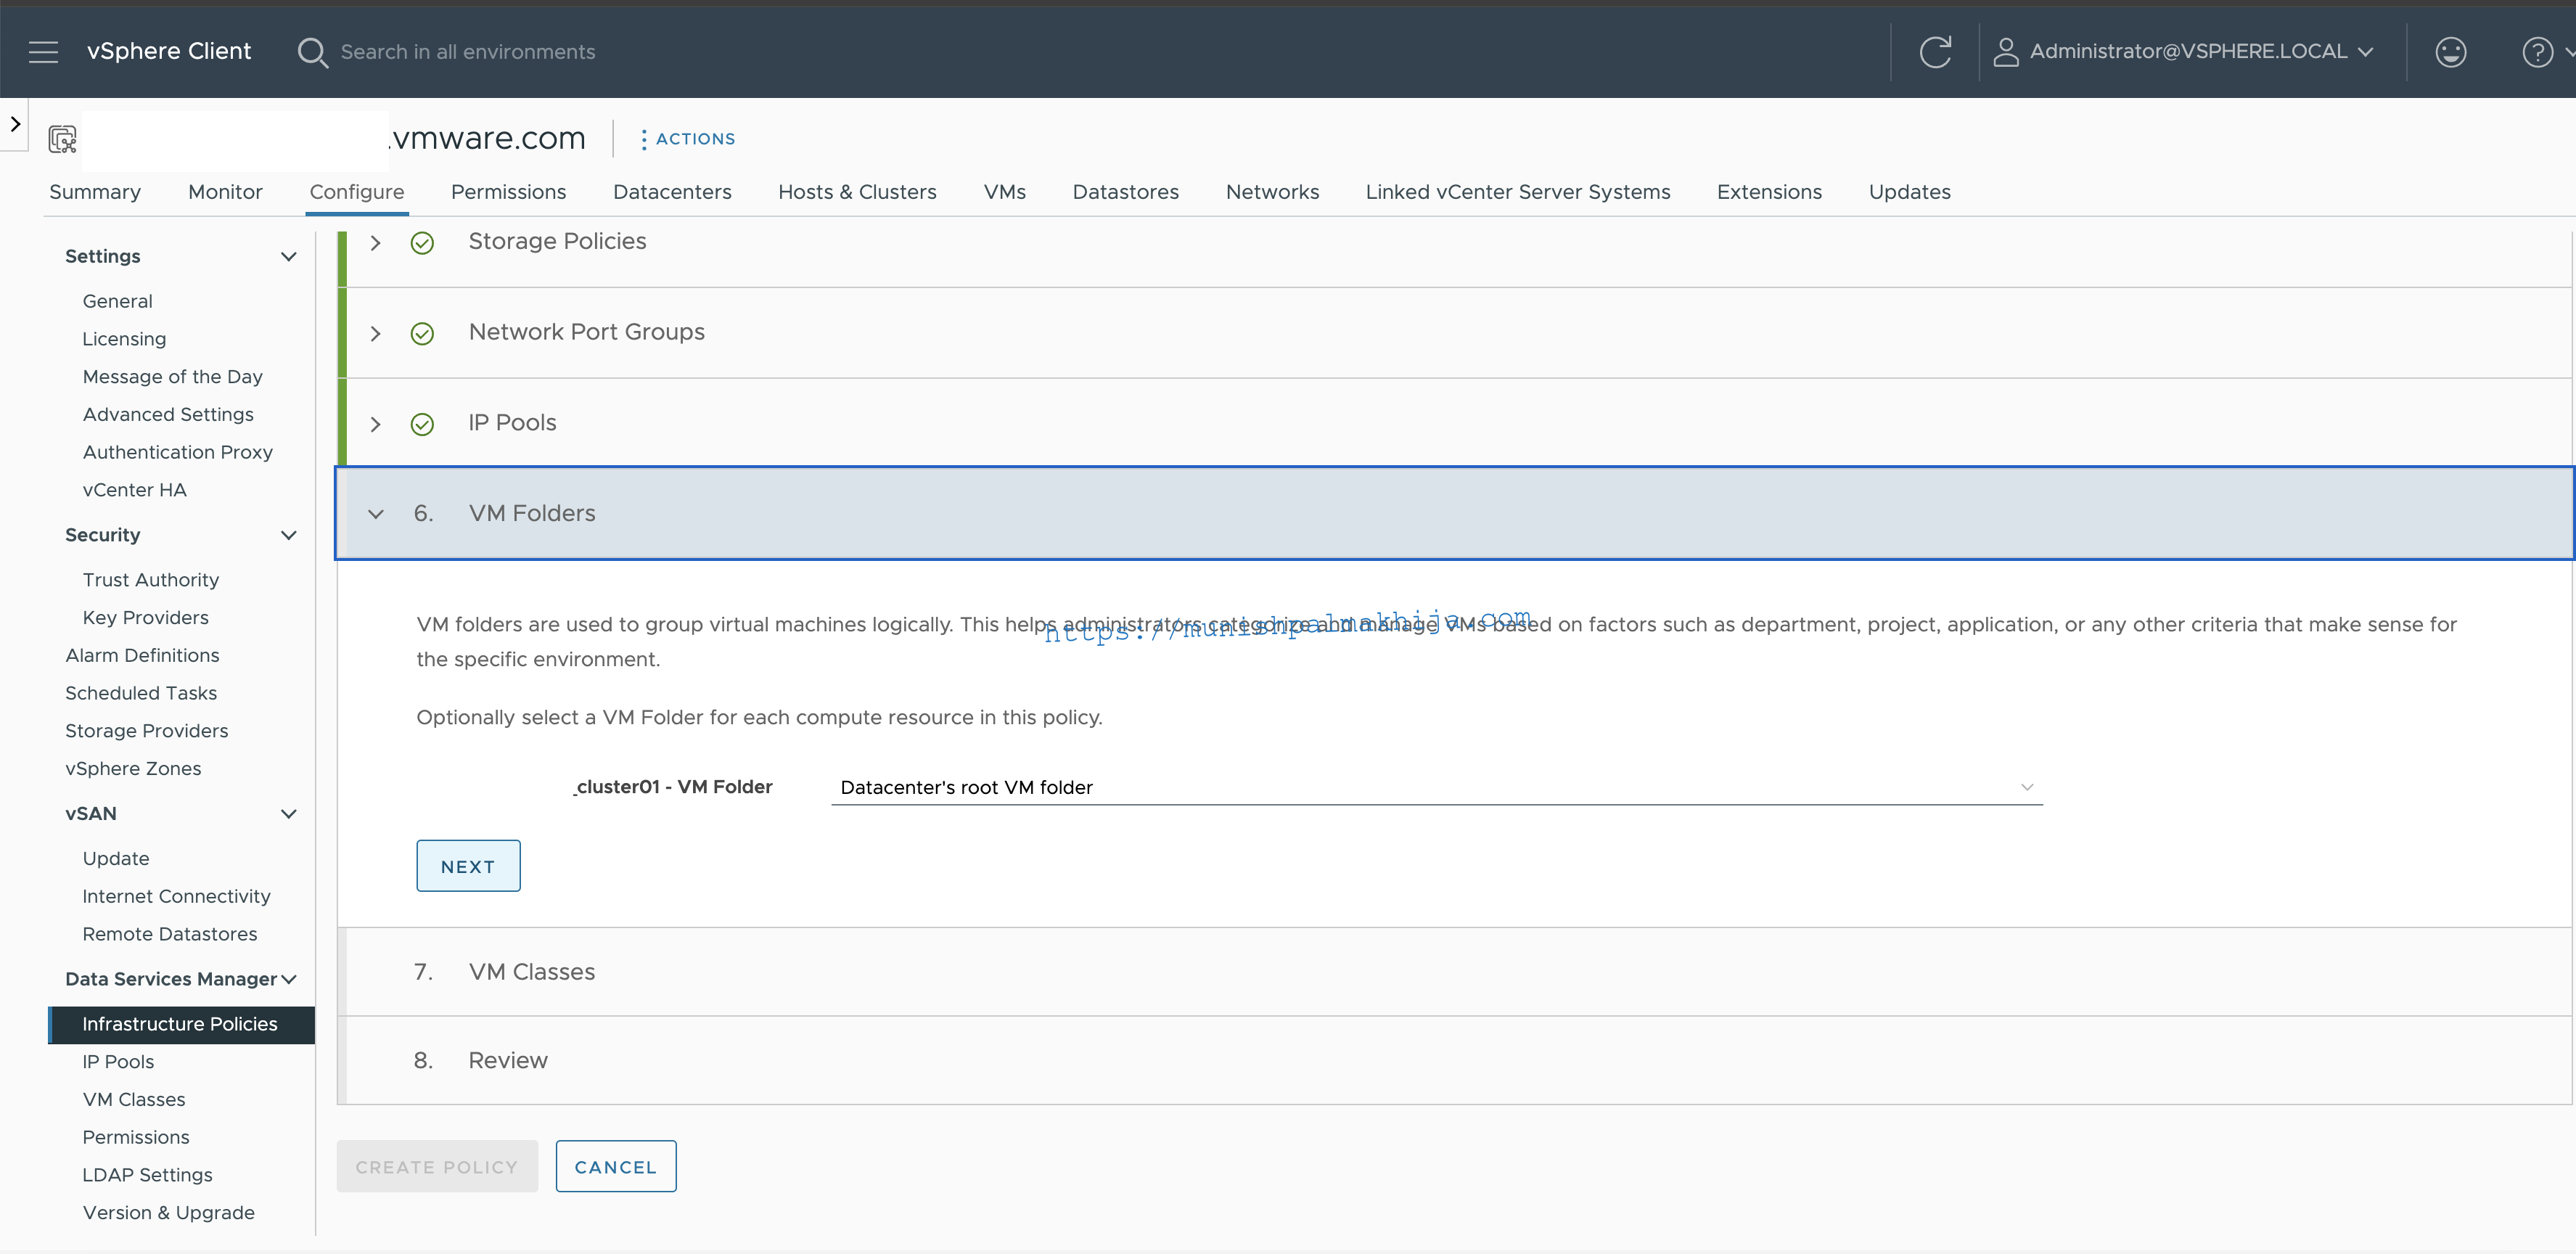Viewport: 2576px width, 1254px height.
Task: Open Alarm Definitions
Action: 142,656
